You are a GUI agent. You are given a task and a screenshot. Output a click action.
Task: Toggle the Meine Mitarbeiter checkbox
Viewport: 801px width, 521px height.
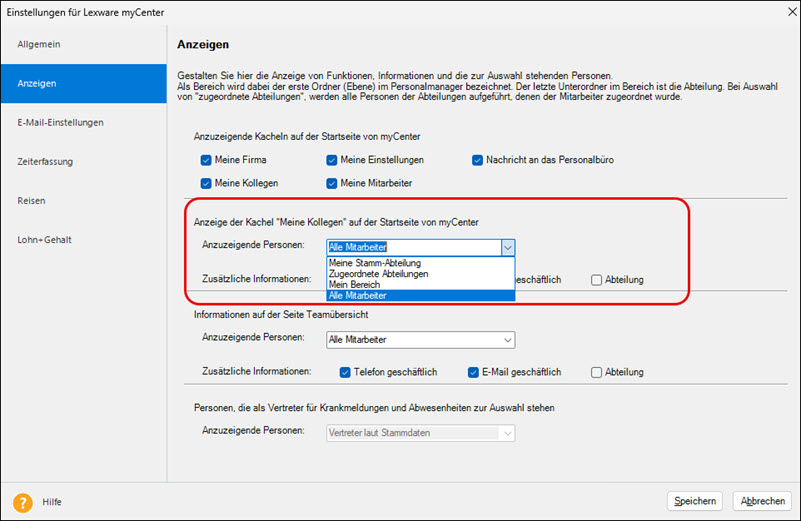[x=332, y=183]
